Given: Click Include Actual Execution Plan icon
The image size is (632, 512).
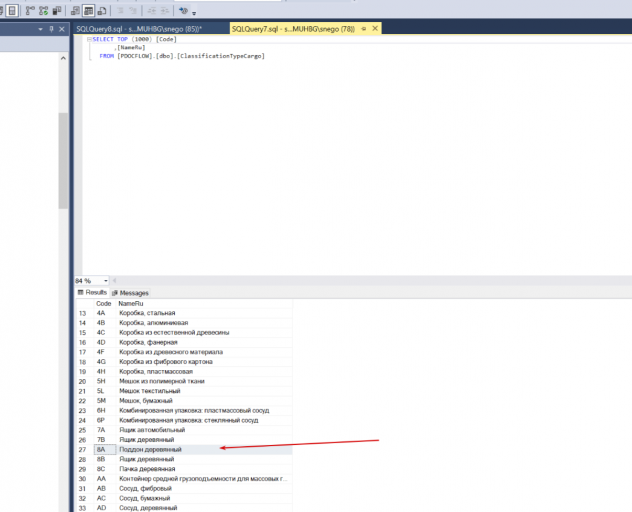Looking at the screenshot, I should coord(30,11).
